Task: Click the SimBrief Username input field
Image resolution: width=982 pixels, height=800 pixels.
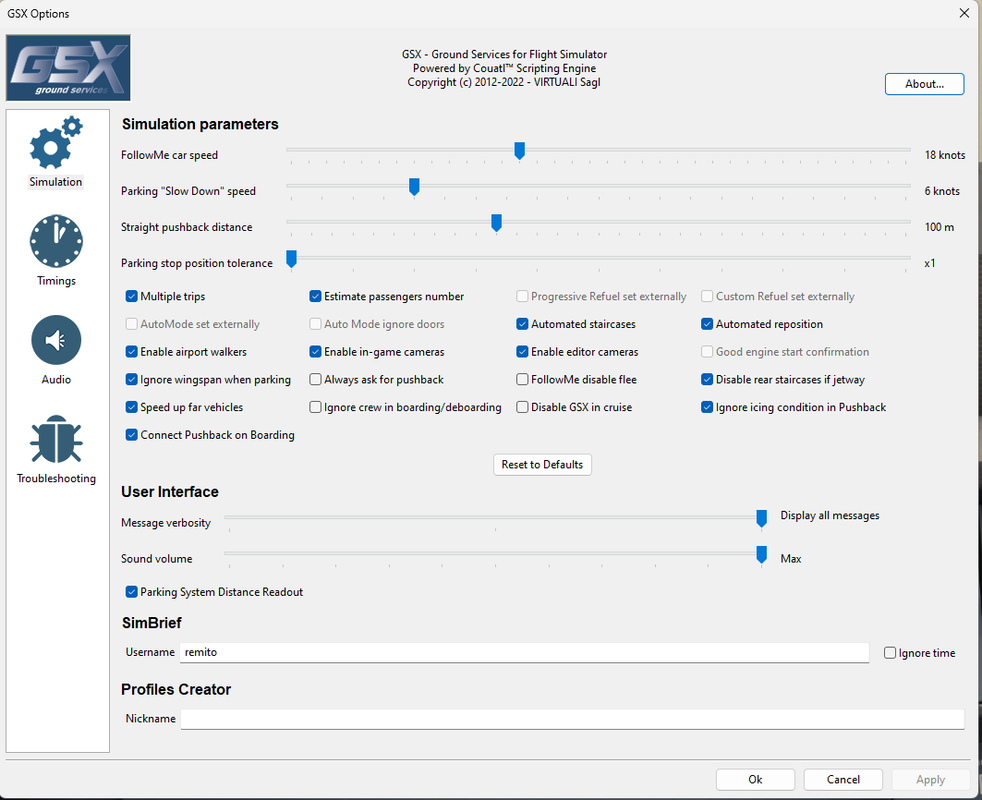Action: pyautogui.click(x=524, y=652)
